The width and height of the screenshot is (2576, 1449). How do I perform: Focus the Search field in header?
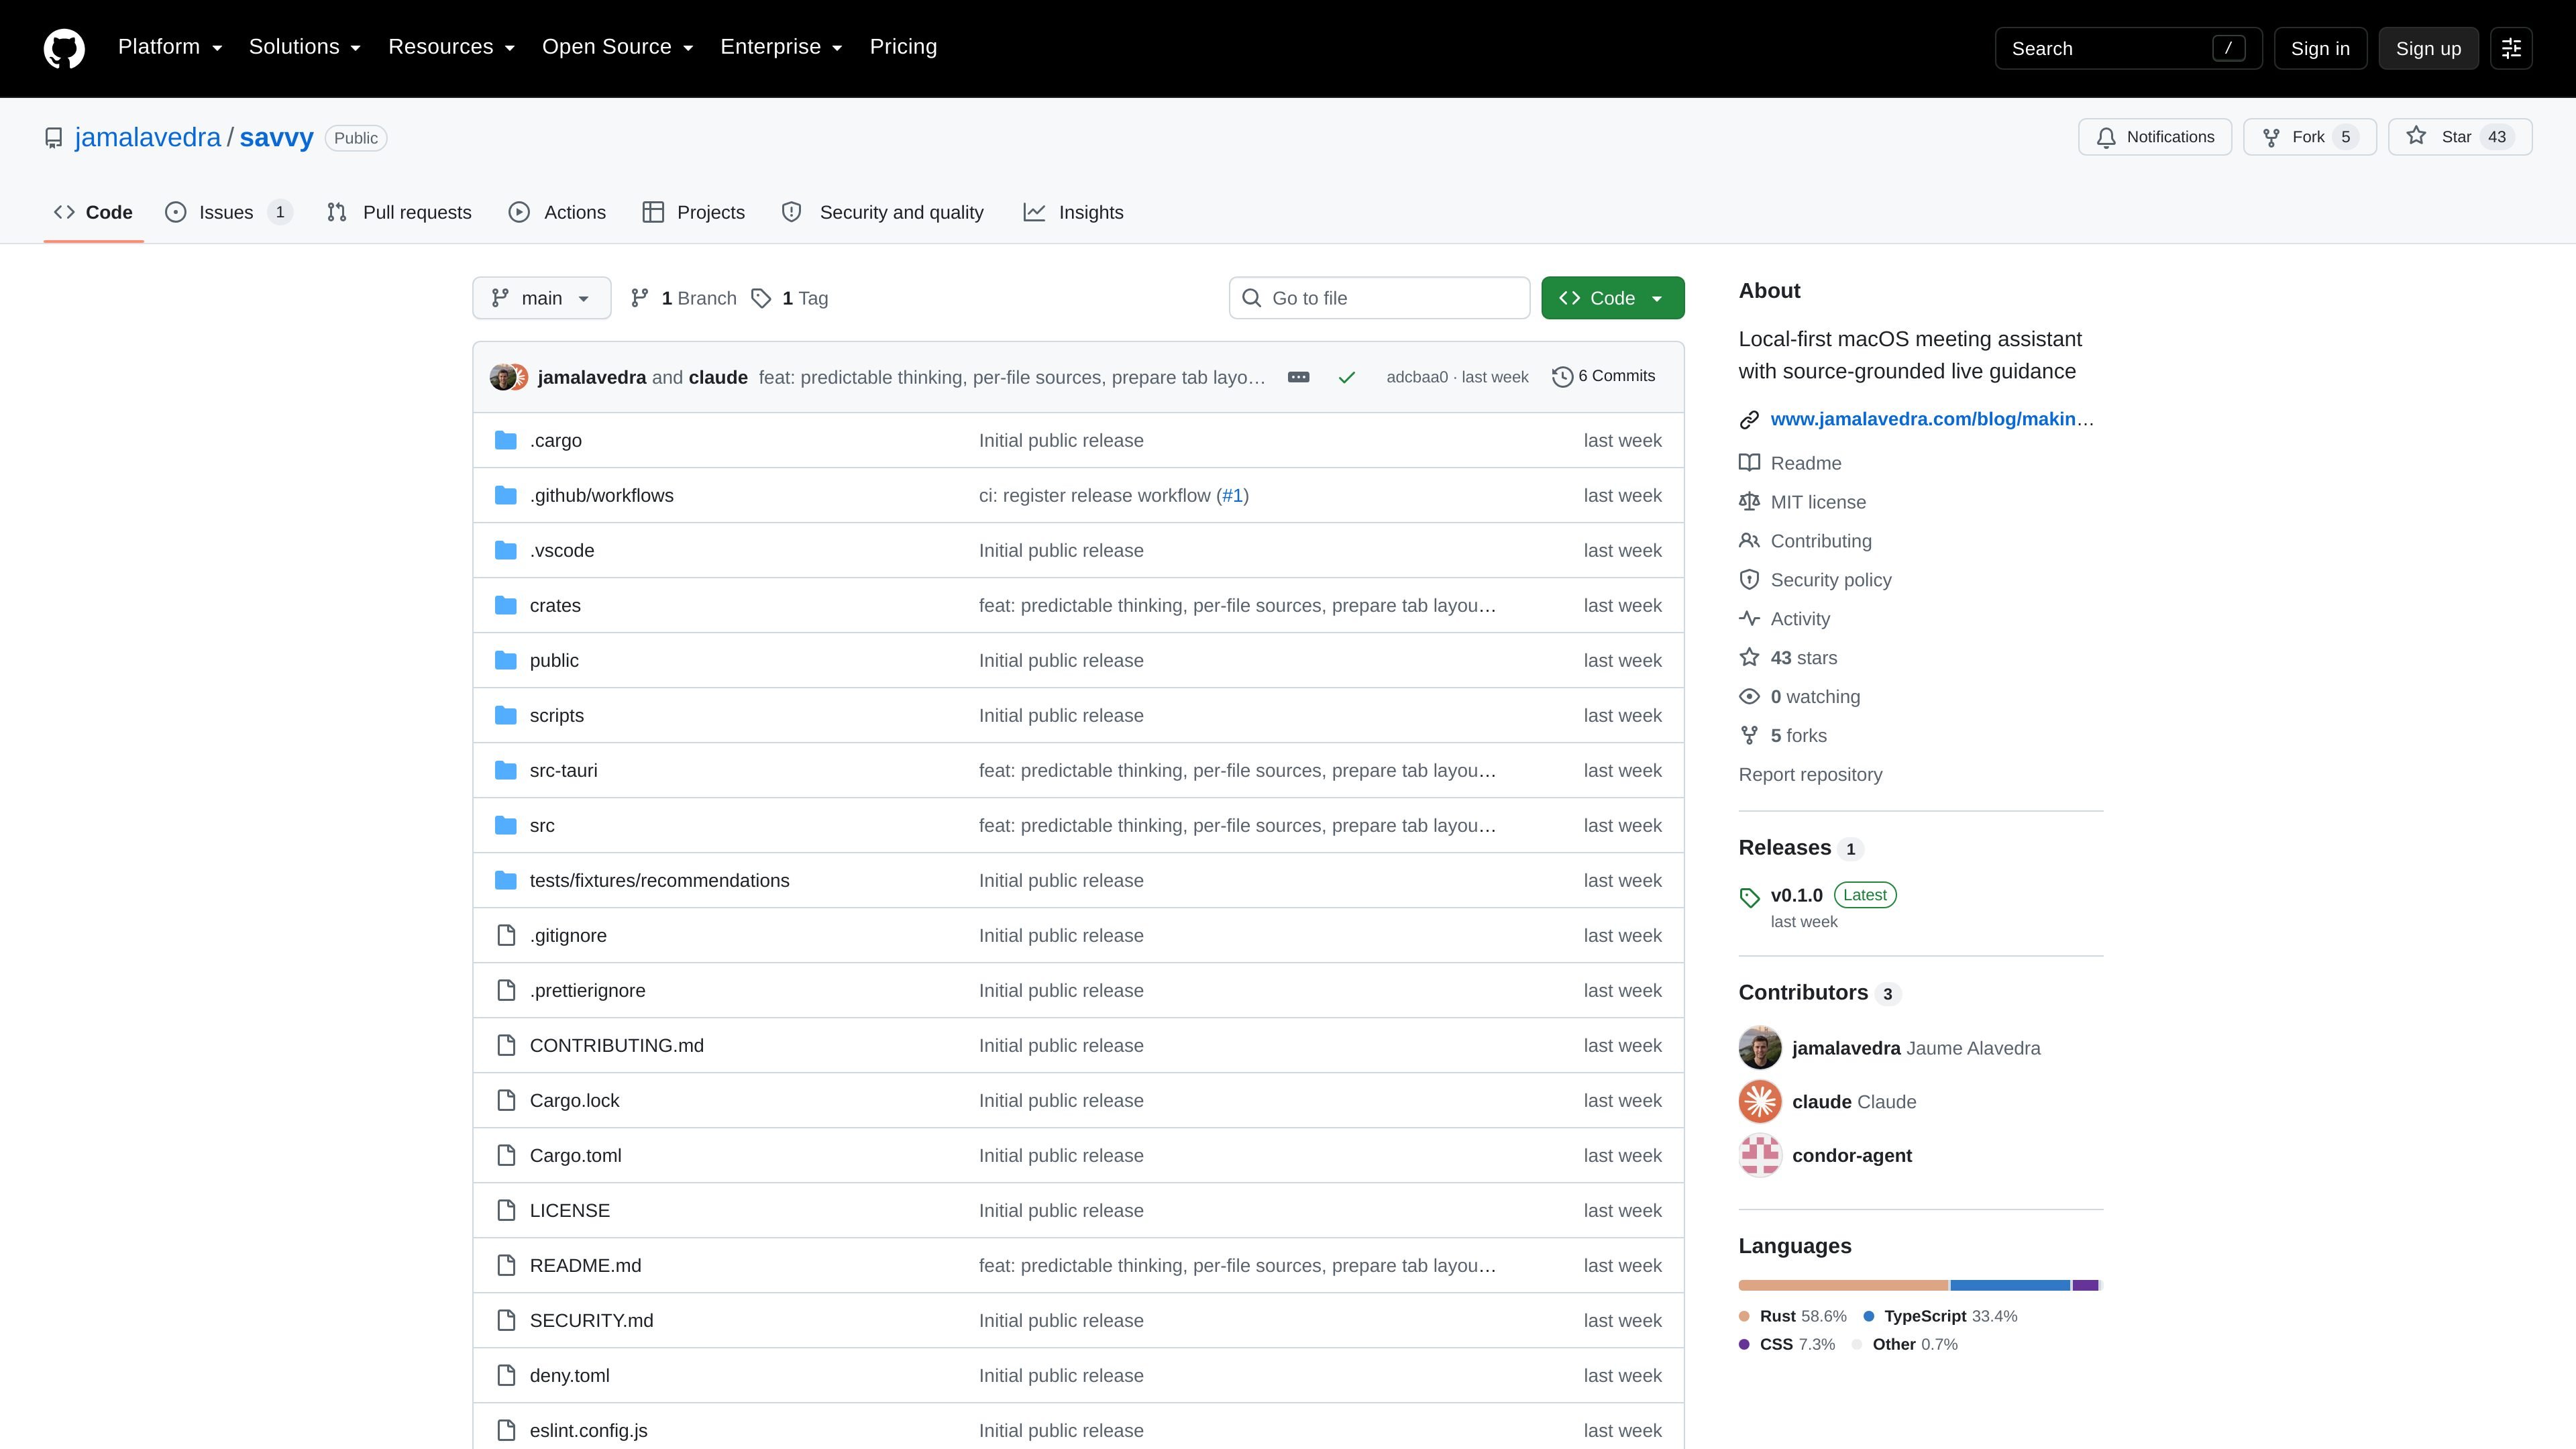2128,48
